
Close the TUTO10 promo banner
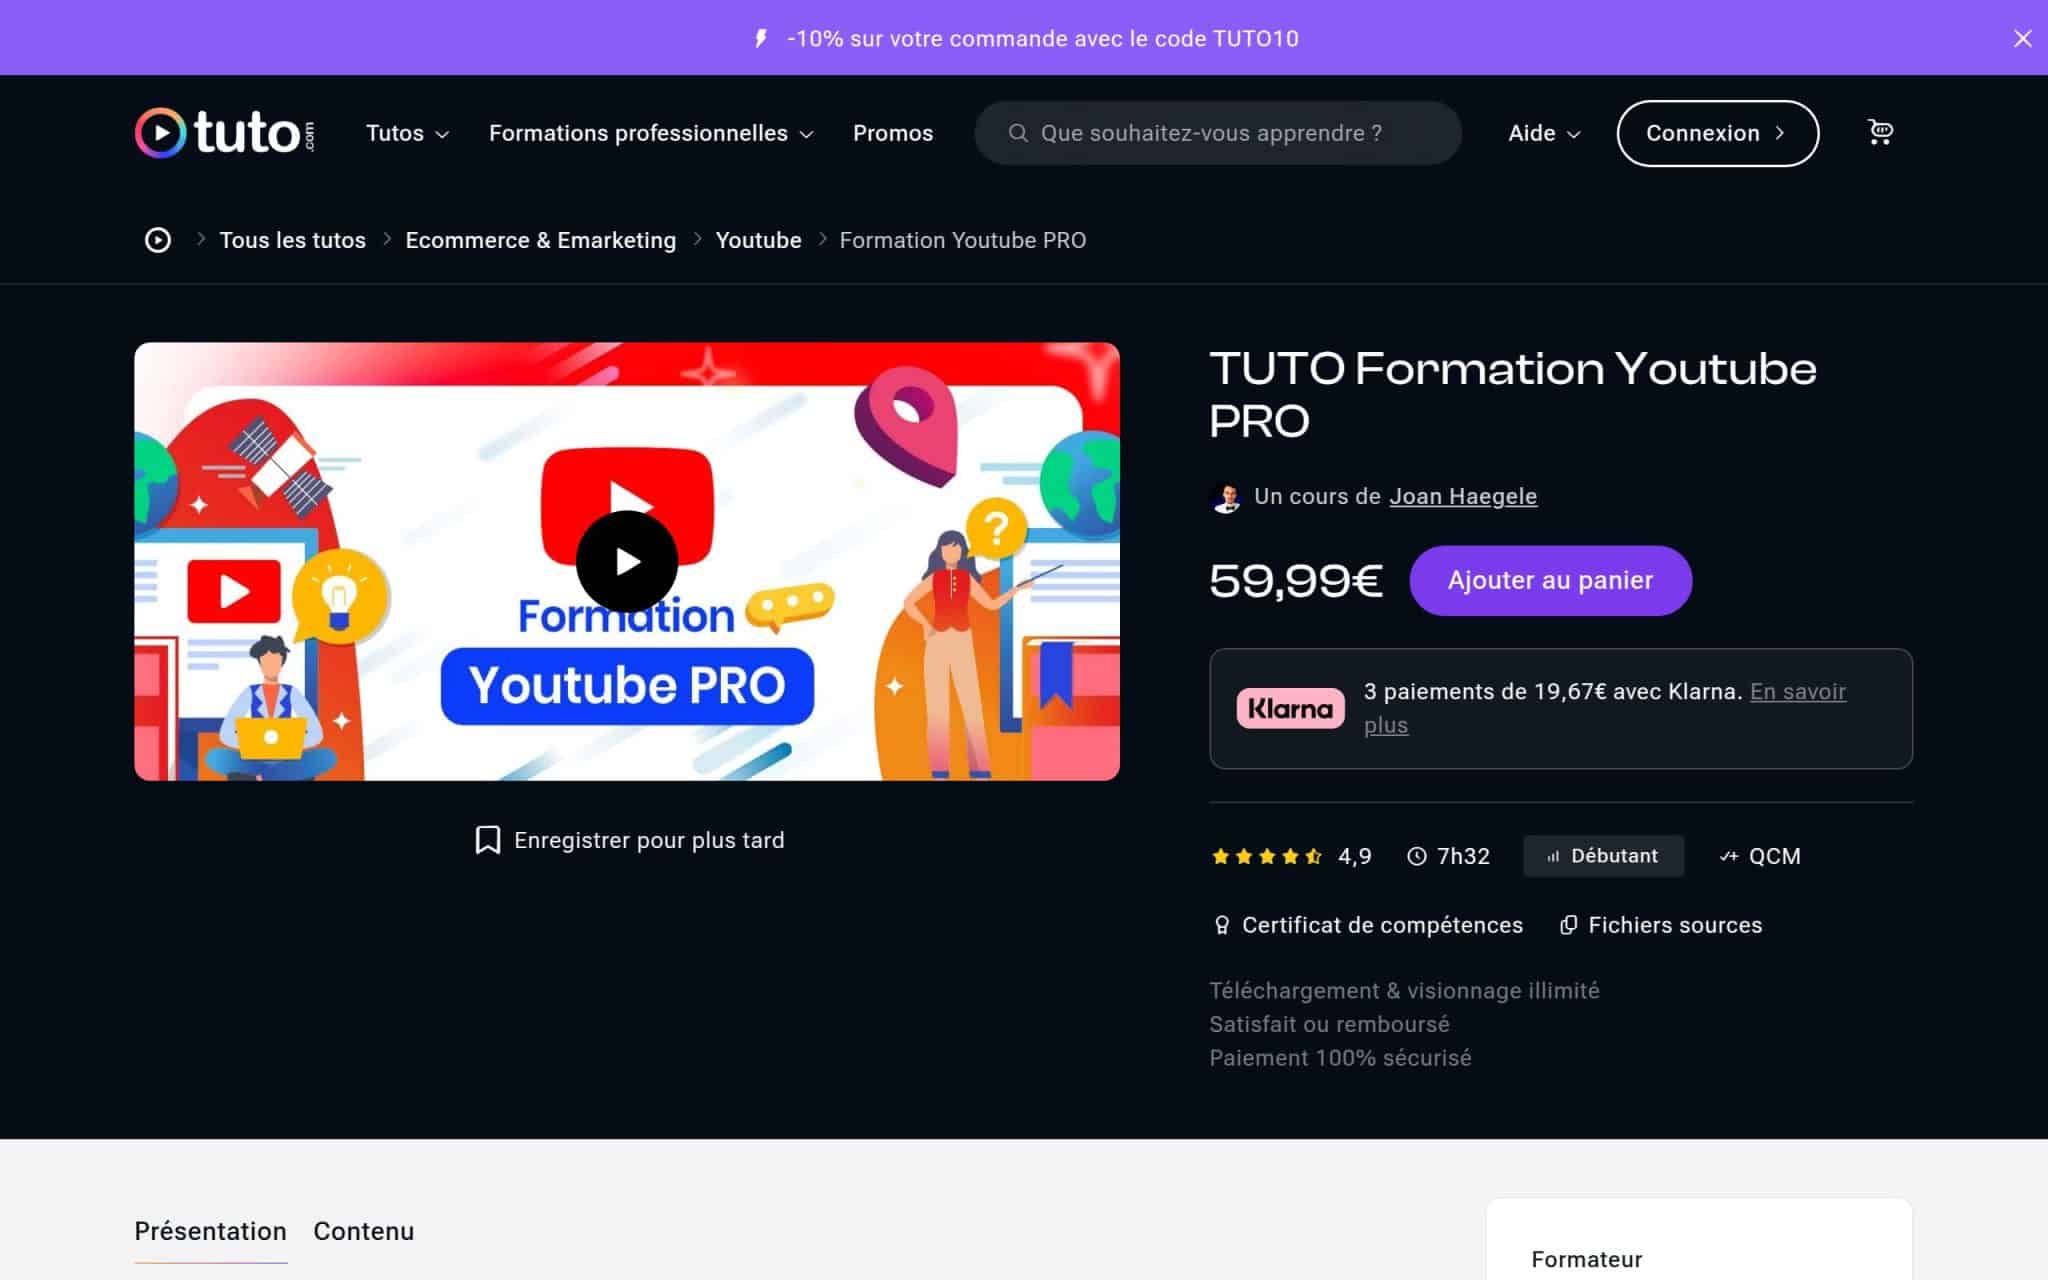[x=2022, y=38]
